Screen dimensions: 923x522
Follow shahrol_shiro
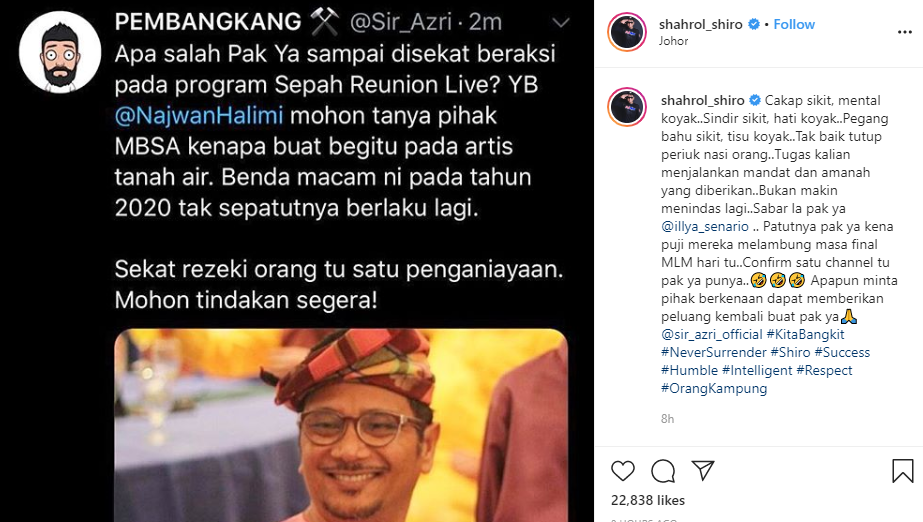793,24
